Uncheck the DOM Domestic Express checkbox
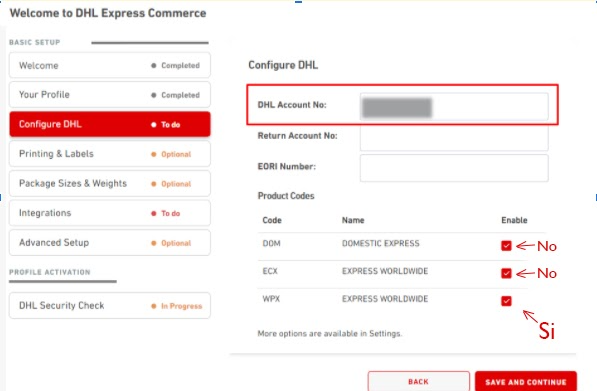Viewport: 597px width, 391px height. point(506,246)
